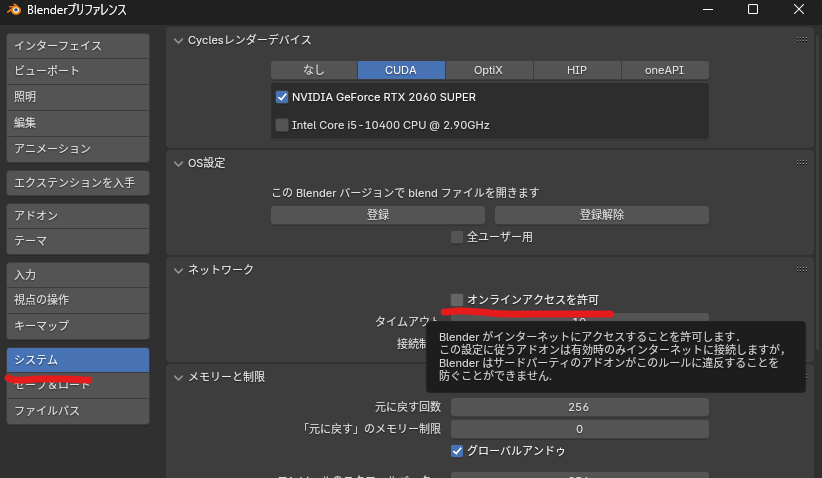Open エクステンションを入手 section

[78, 183]
